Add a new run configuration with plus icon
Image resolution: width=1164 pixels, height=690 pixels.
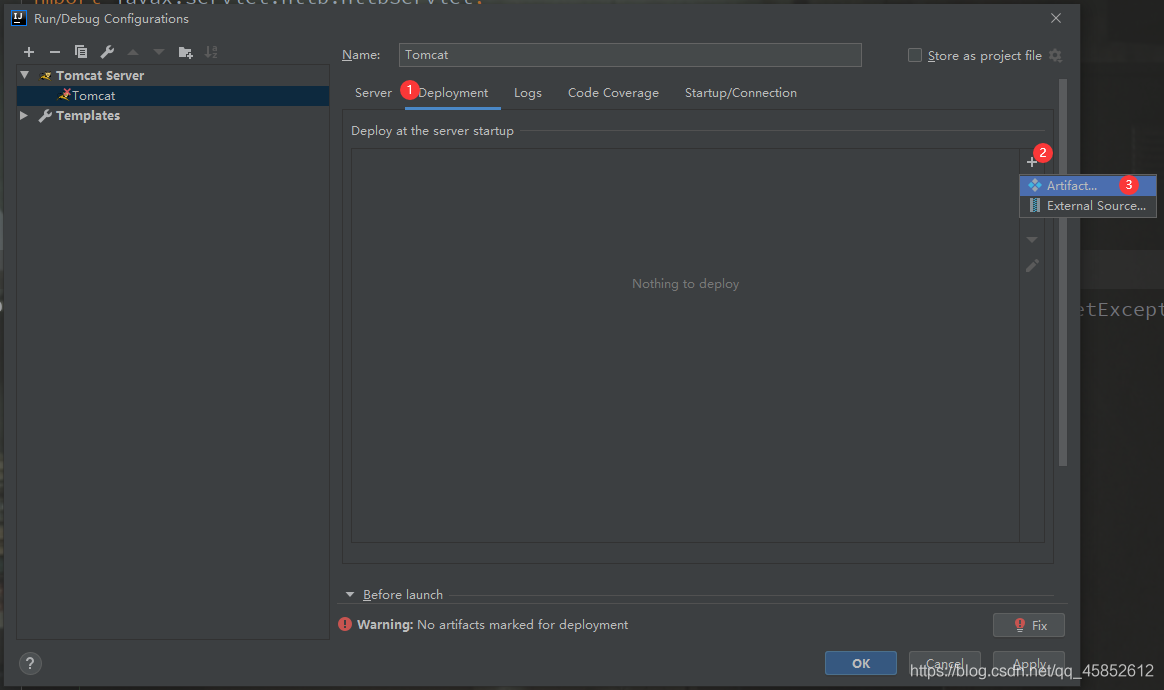point(29,52)
